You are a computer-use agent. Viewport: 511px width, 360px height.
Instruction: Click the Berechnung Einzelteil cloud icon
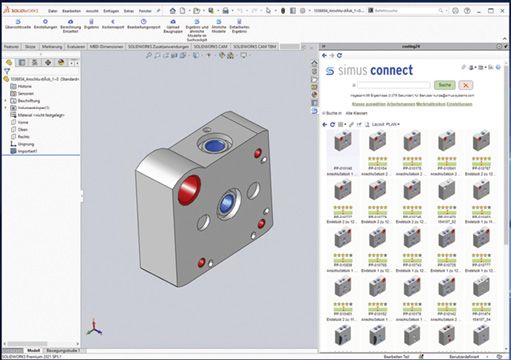(x=71, y=22)
